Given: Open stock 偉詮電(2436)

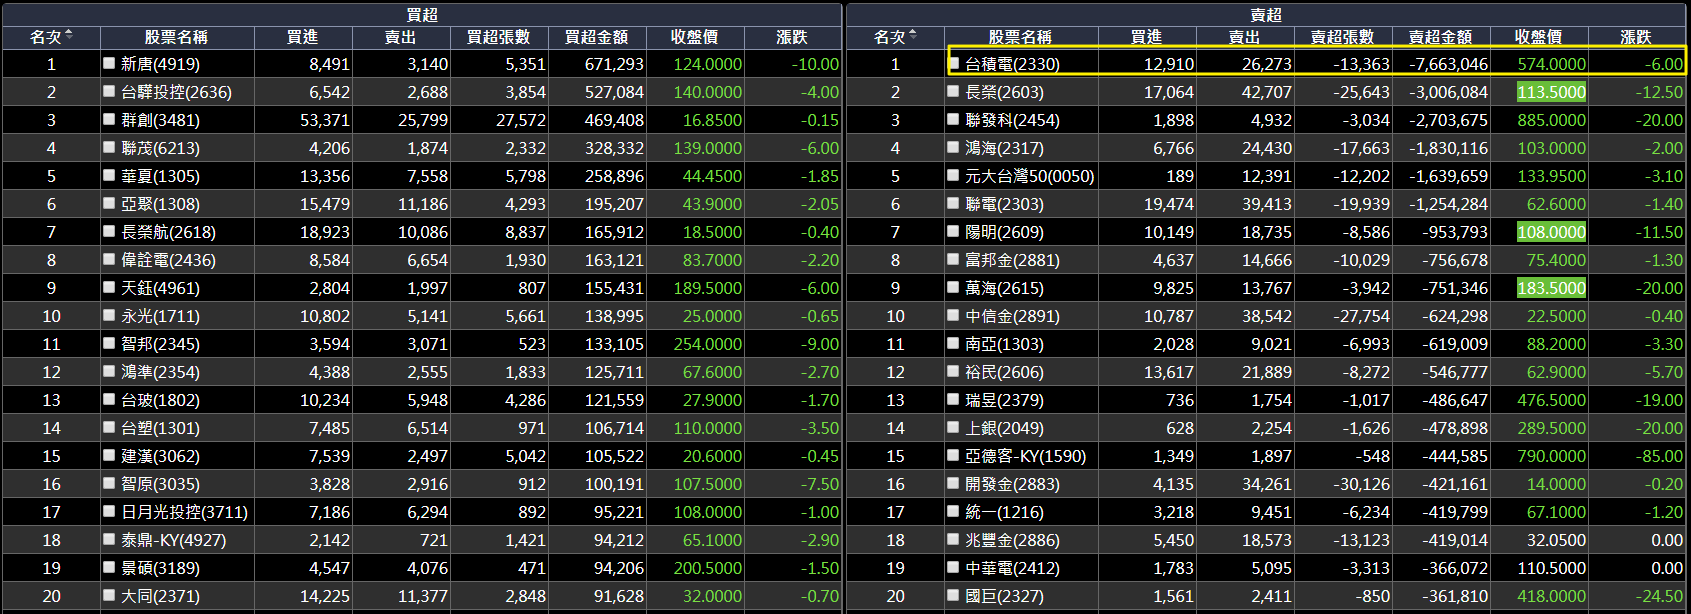Looking at the screenshot, I should coord(168,260).
